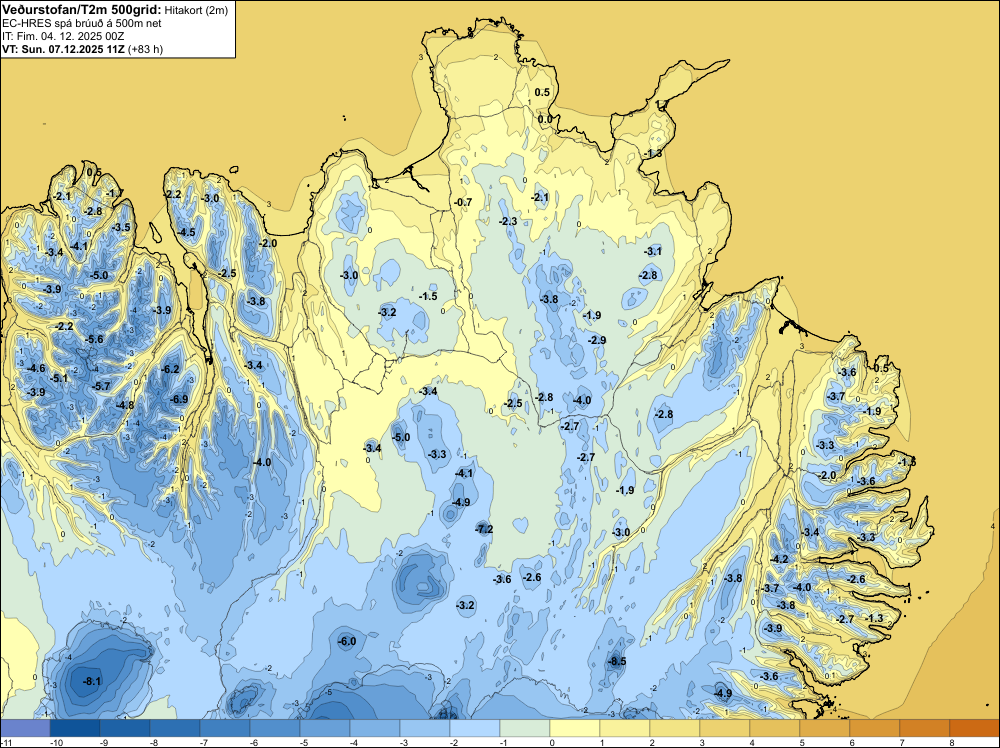The width and height of the screenshot is (1000, 748).
Task: Select legend swatch between -1 and 0
Action: (525, 728)
